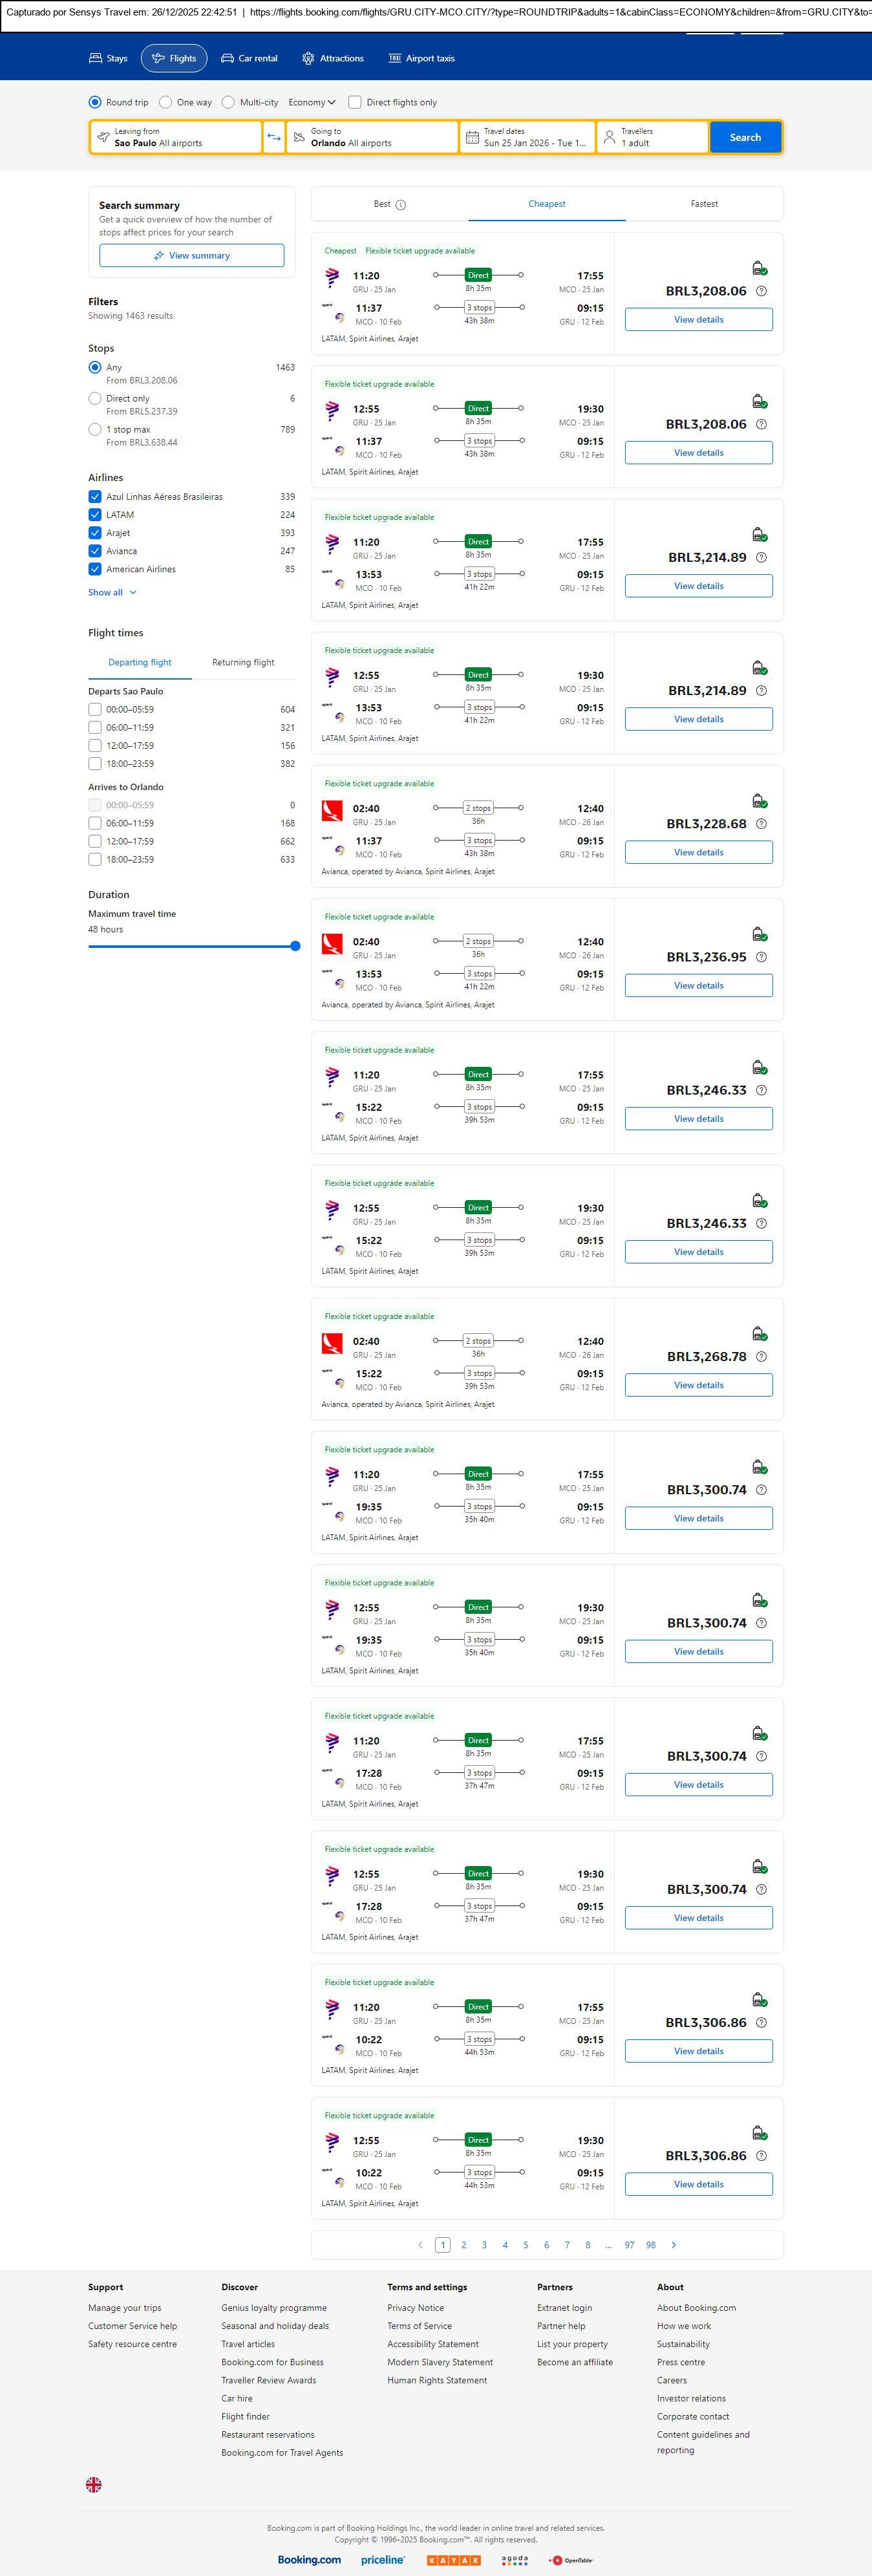Screen dimensions: 872x2576
Task: Click the info icon beside the Best tab
Action: (401, 205)
